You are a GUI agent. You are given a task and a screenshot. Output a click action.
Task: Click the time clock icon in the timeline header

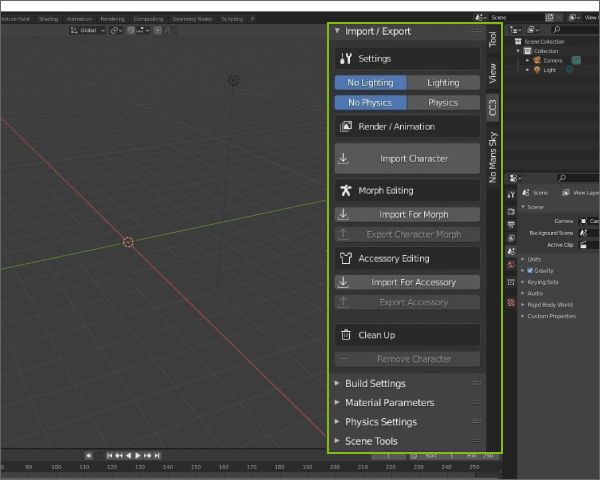pyautogui.click(x=414, y=456)
